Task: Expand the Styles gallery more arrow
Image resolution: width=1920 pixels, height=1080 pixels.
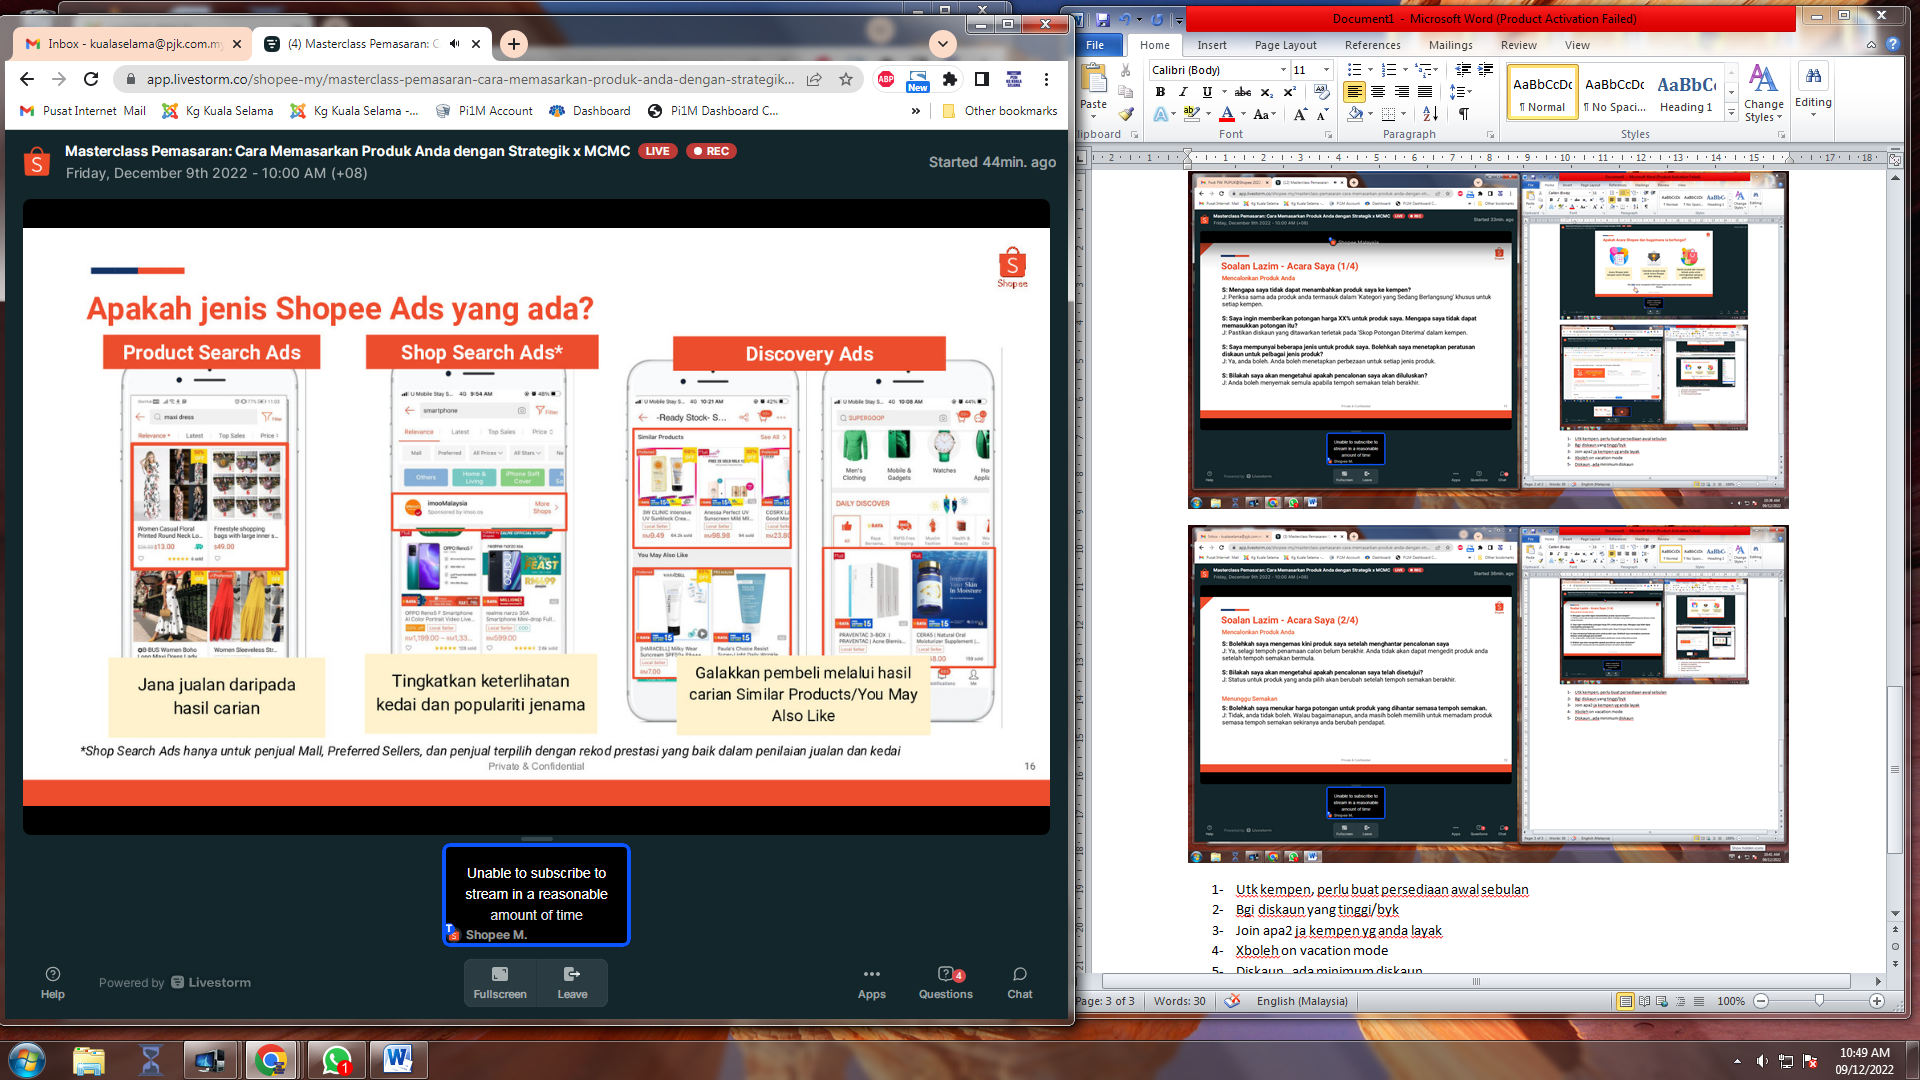Action: pos(1732,112)
